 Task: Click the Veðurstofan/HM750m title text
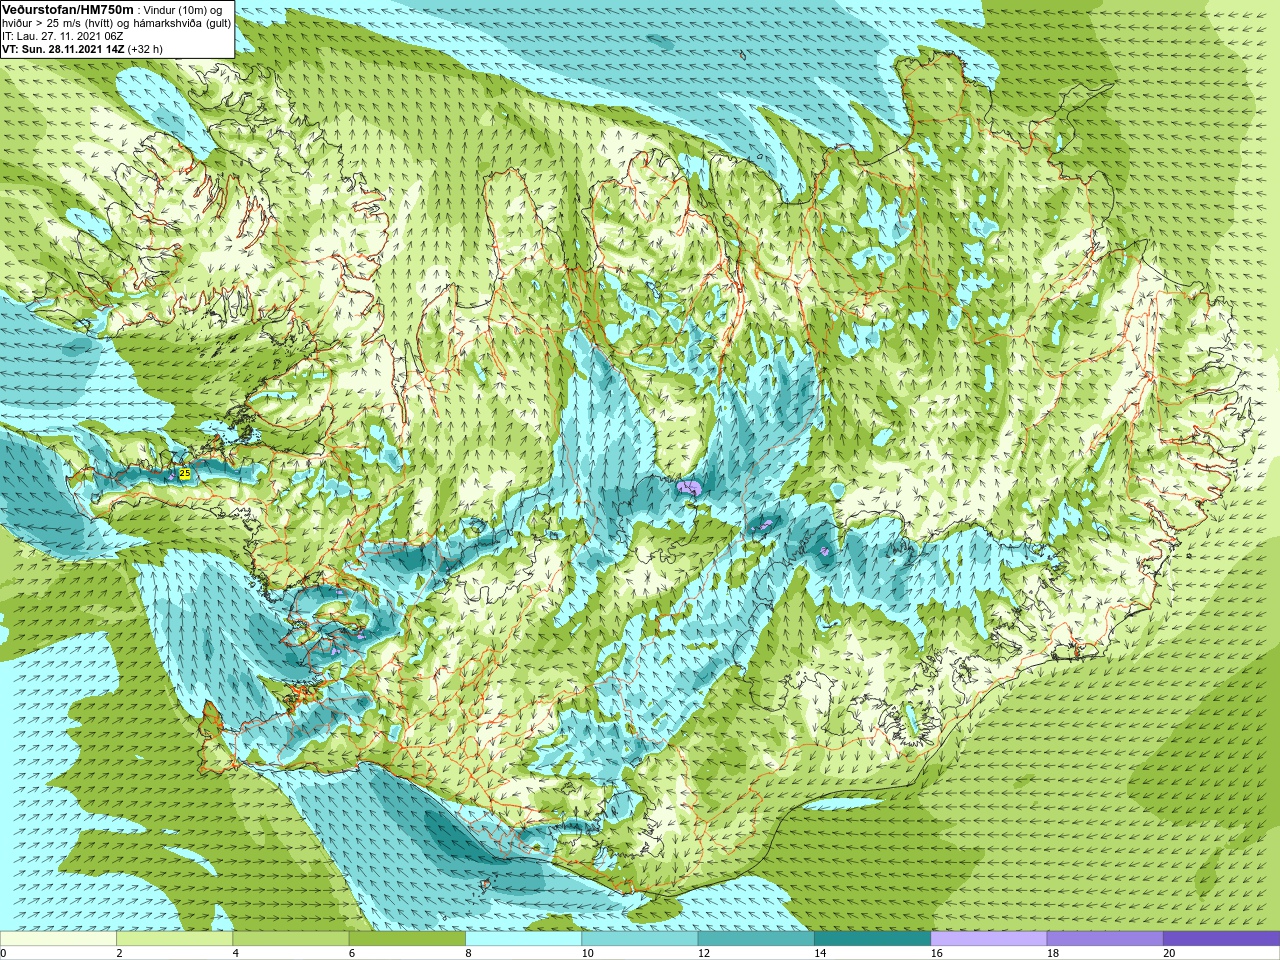(x=68, y=9)
